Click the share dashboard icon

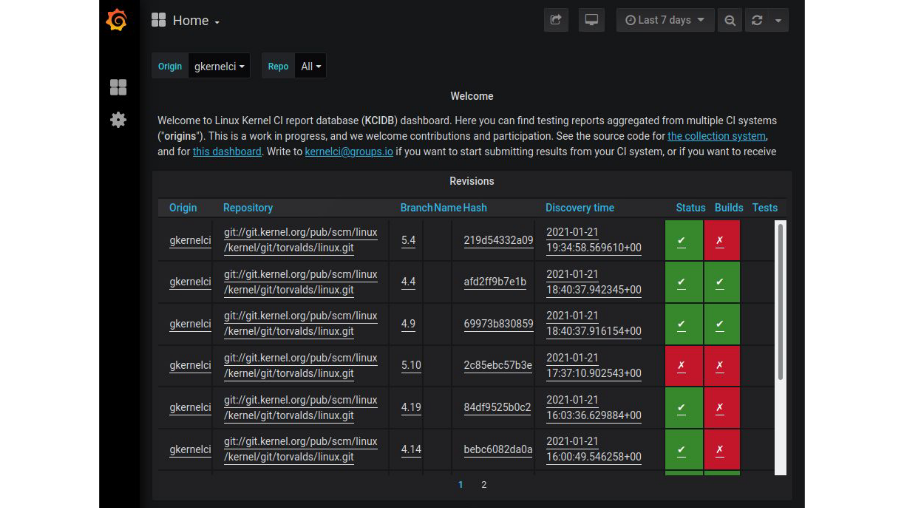click(x=556, y=20)
